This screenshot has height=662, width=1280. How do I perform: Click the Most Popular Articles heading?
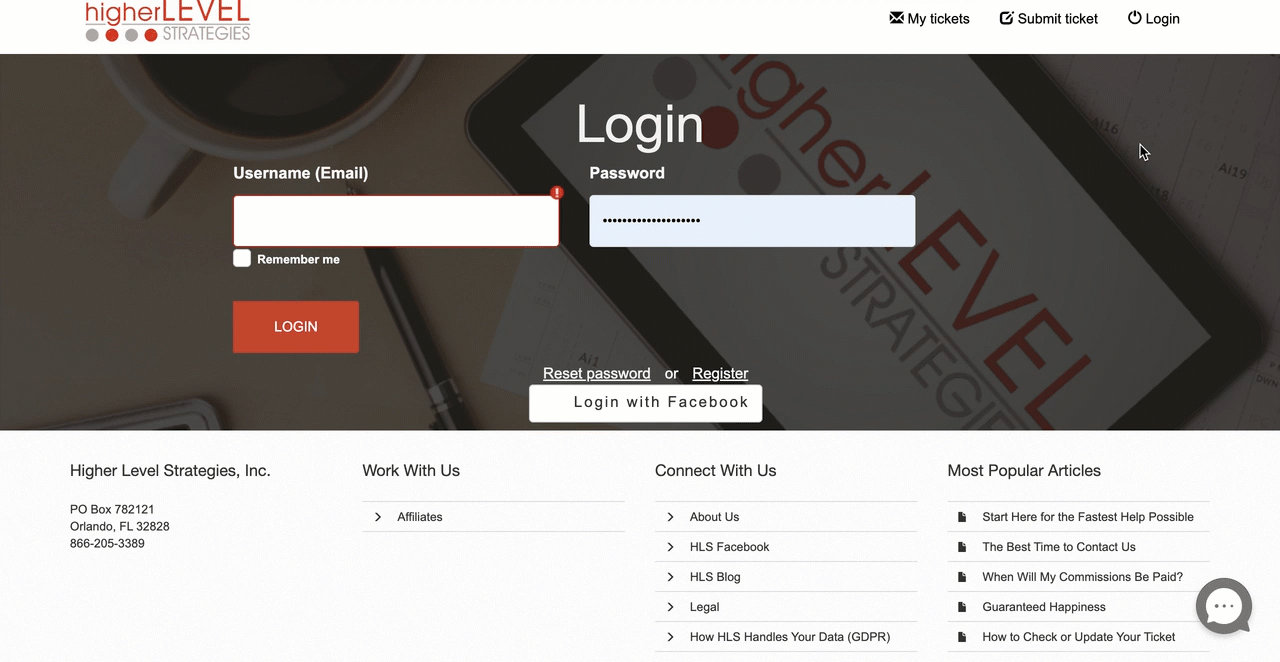[x=1024, y=471]
